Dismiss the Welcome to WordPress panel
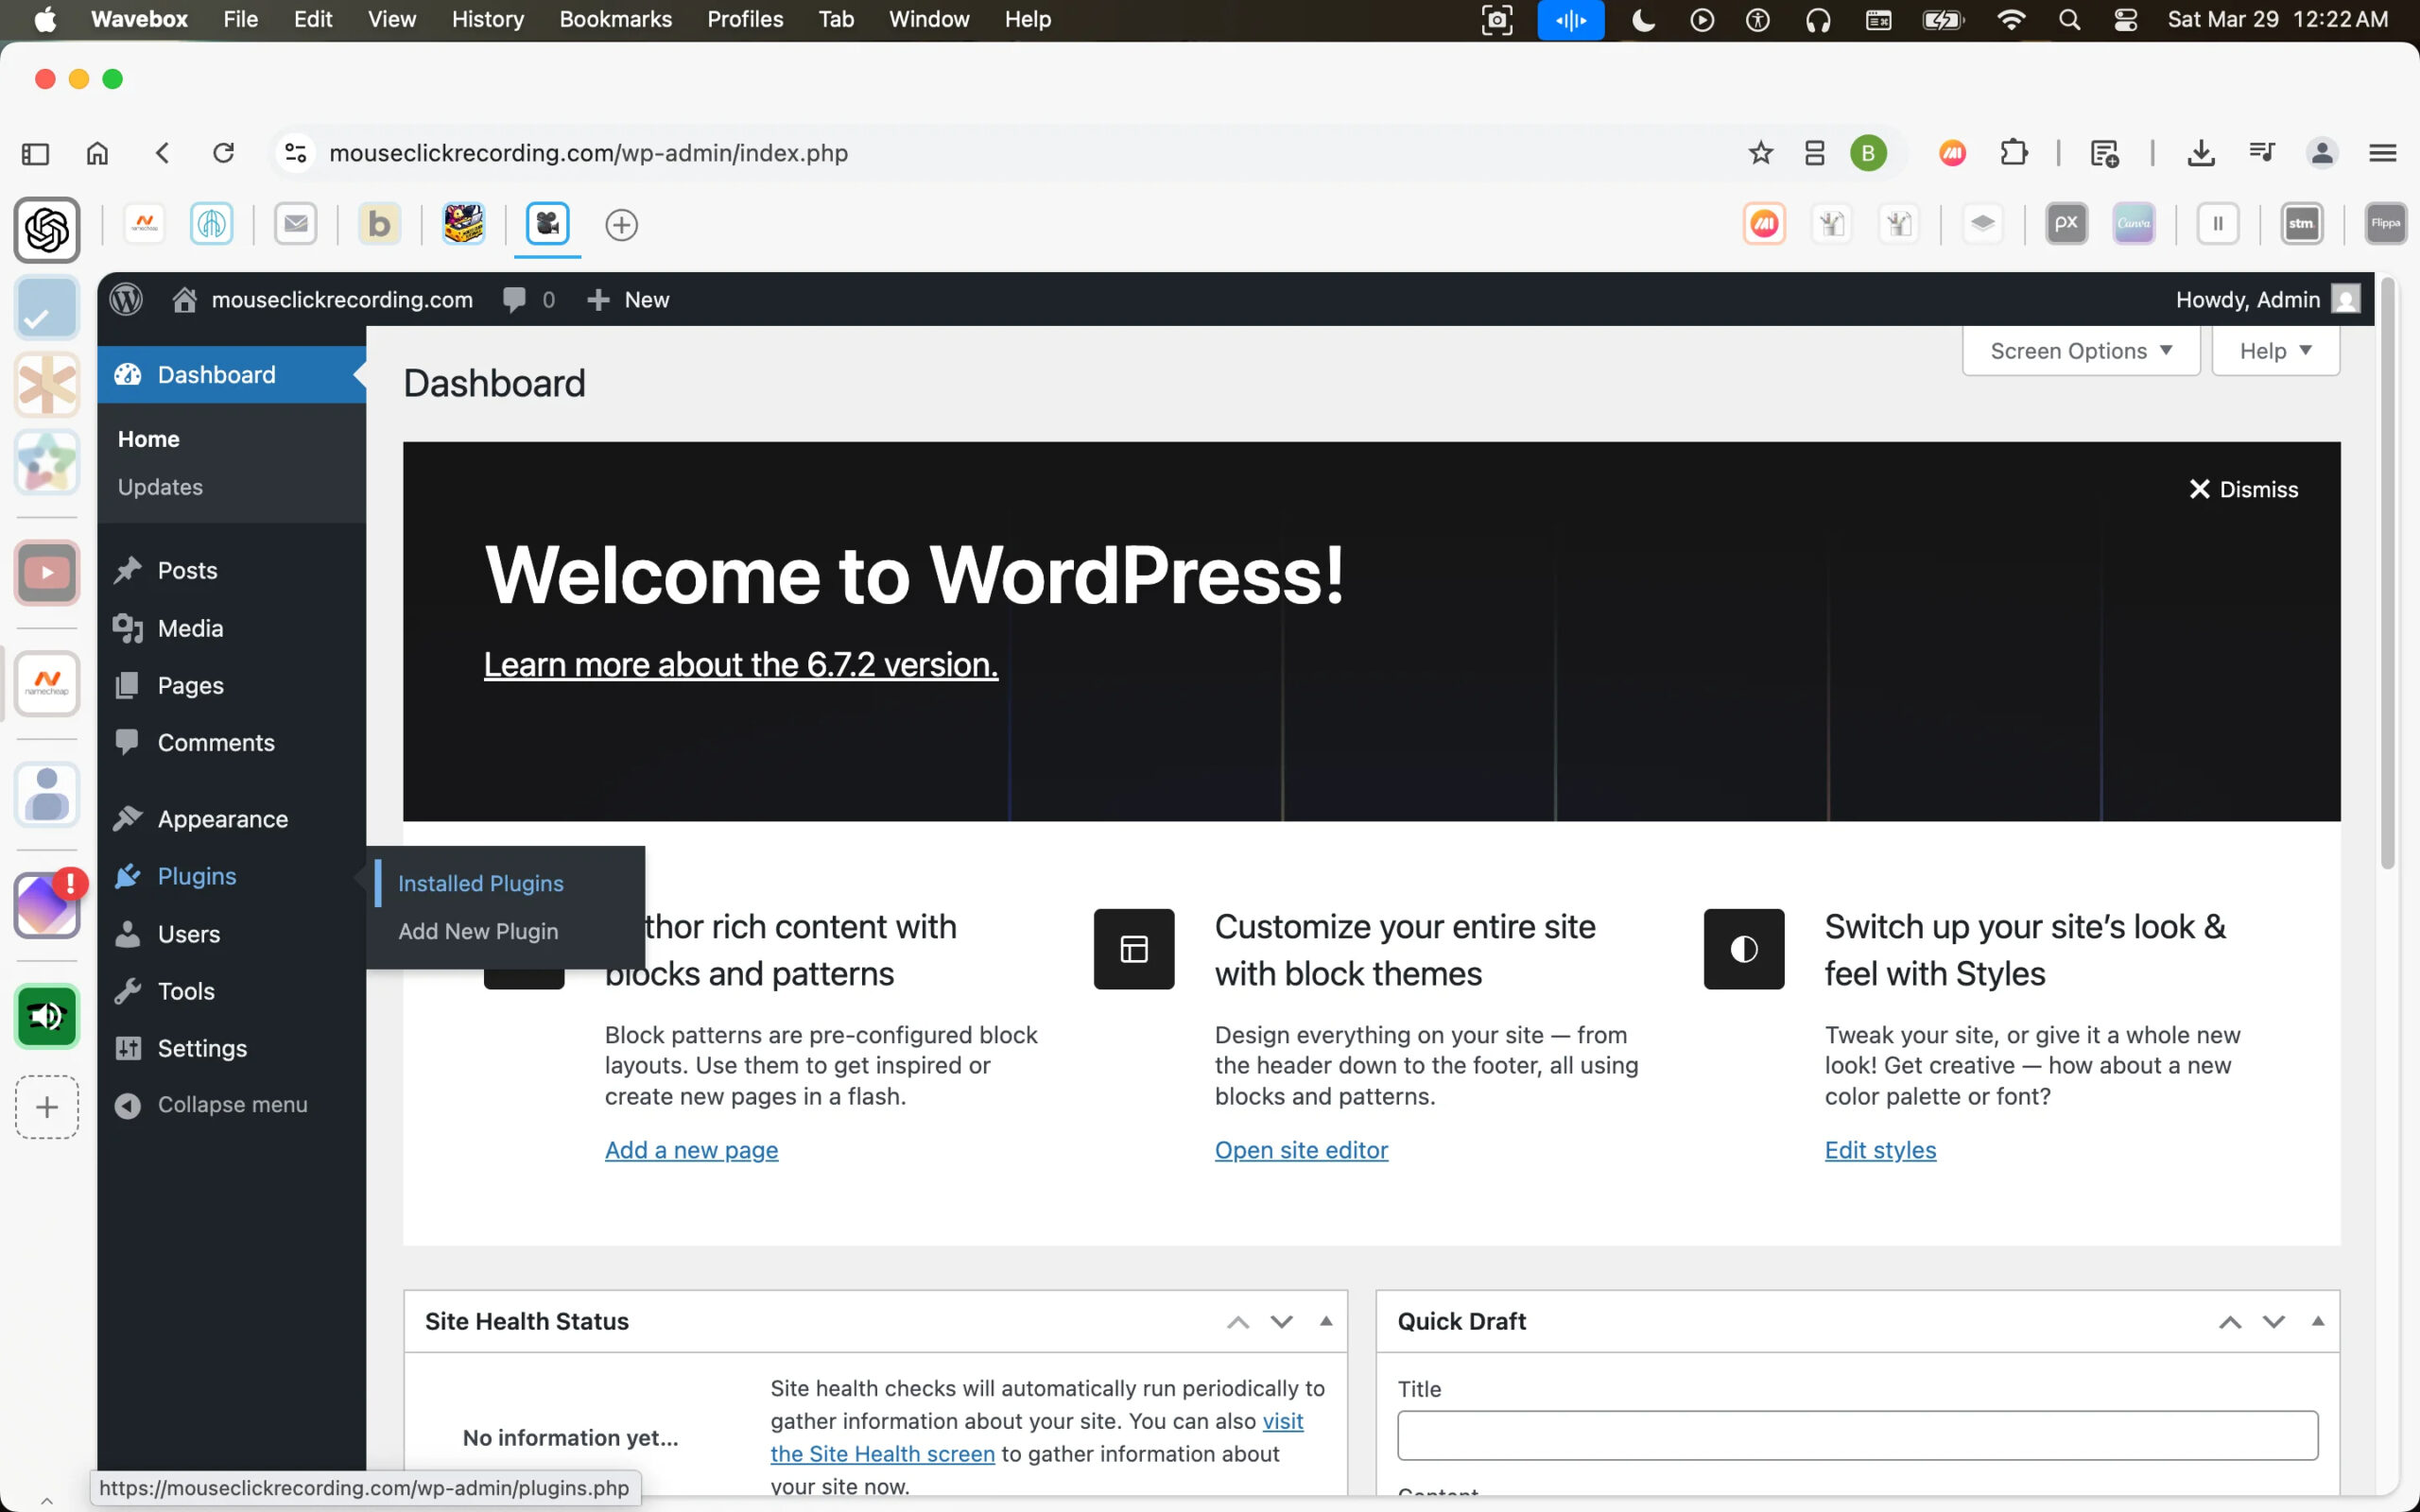 click(x=2243, y=489)
